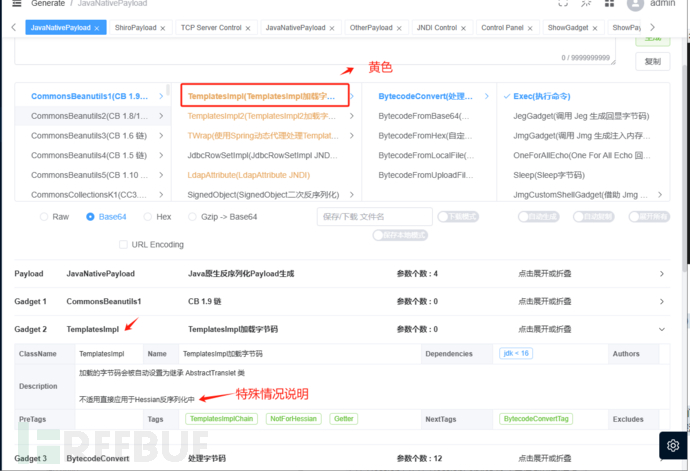
Task: Click Generate in the breadcrumb
Action: pos(48,4)
